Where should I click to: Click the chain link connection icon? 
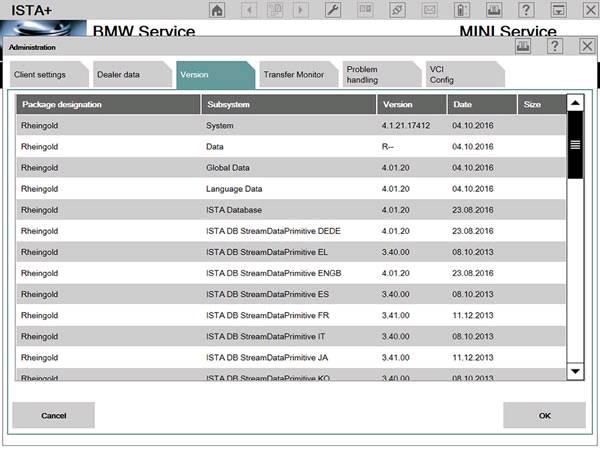(x=397, y=10)
